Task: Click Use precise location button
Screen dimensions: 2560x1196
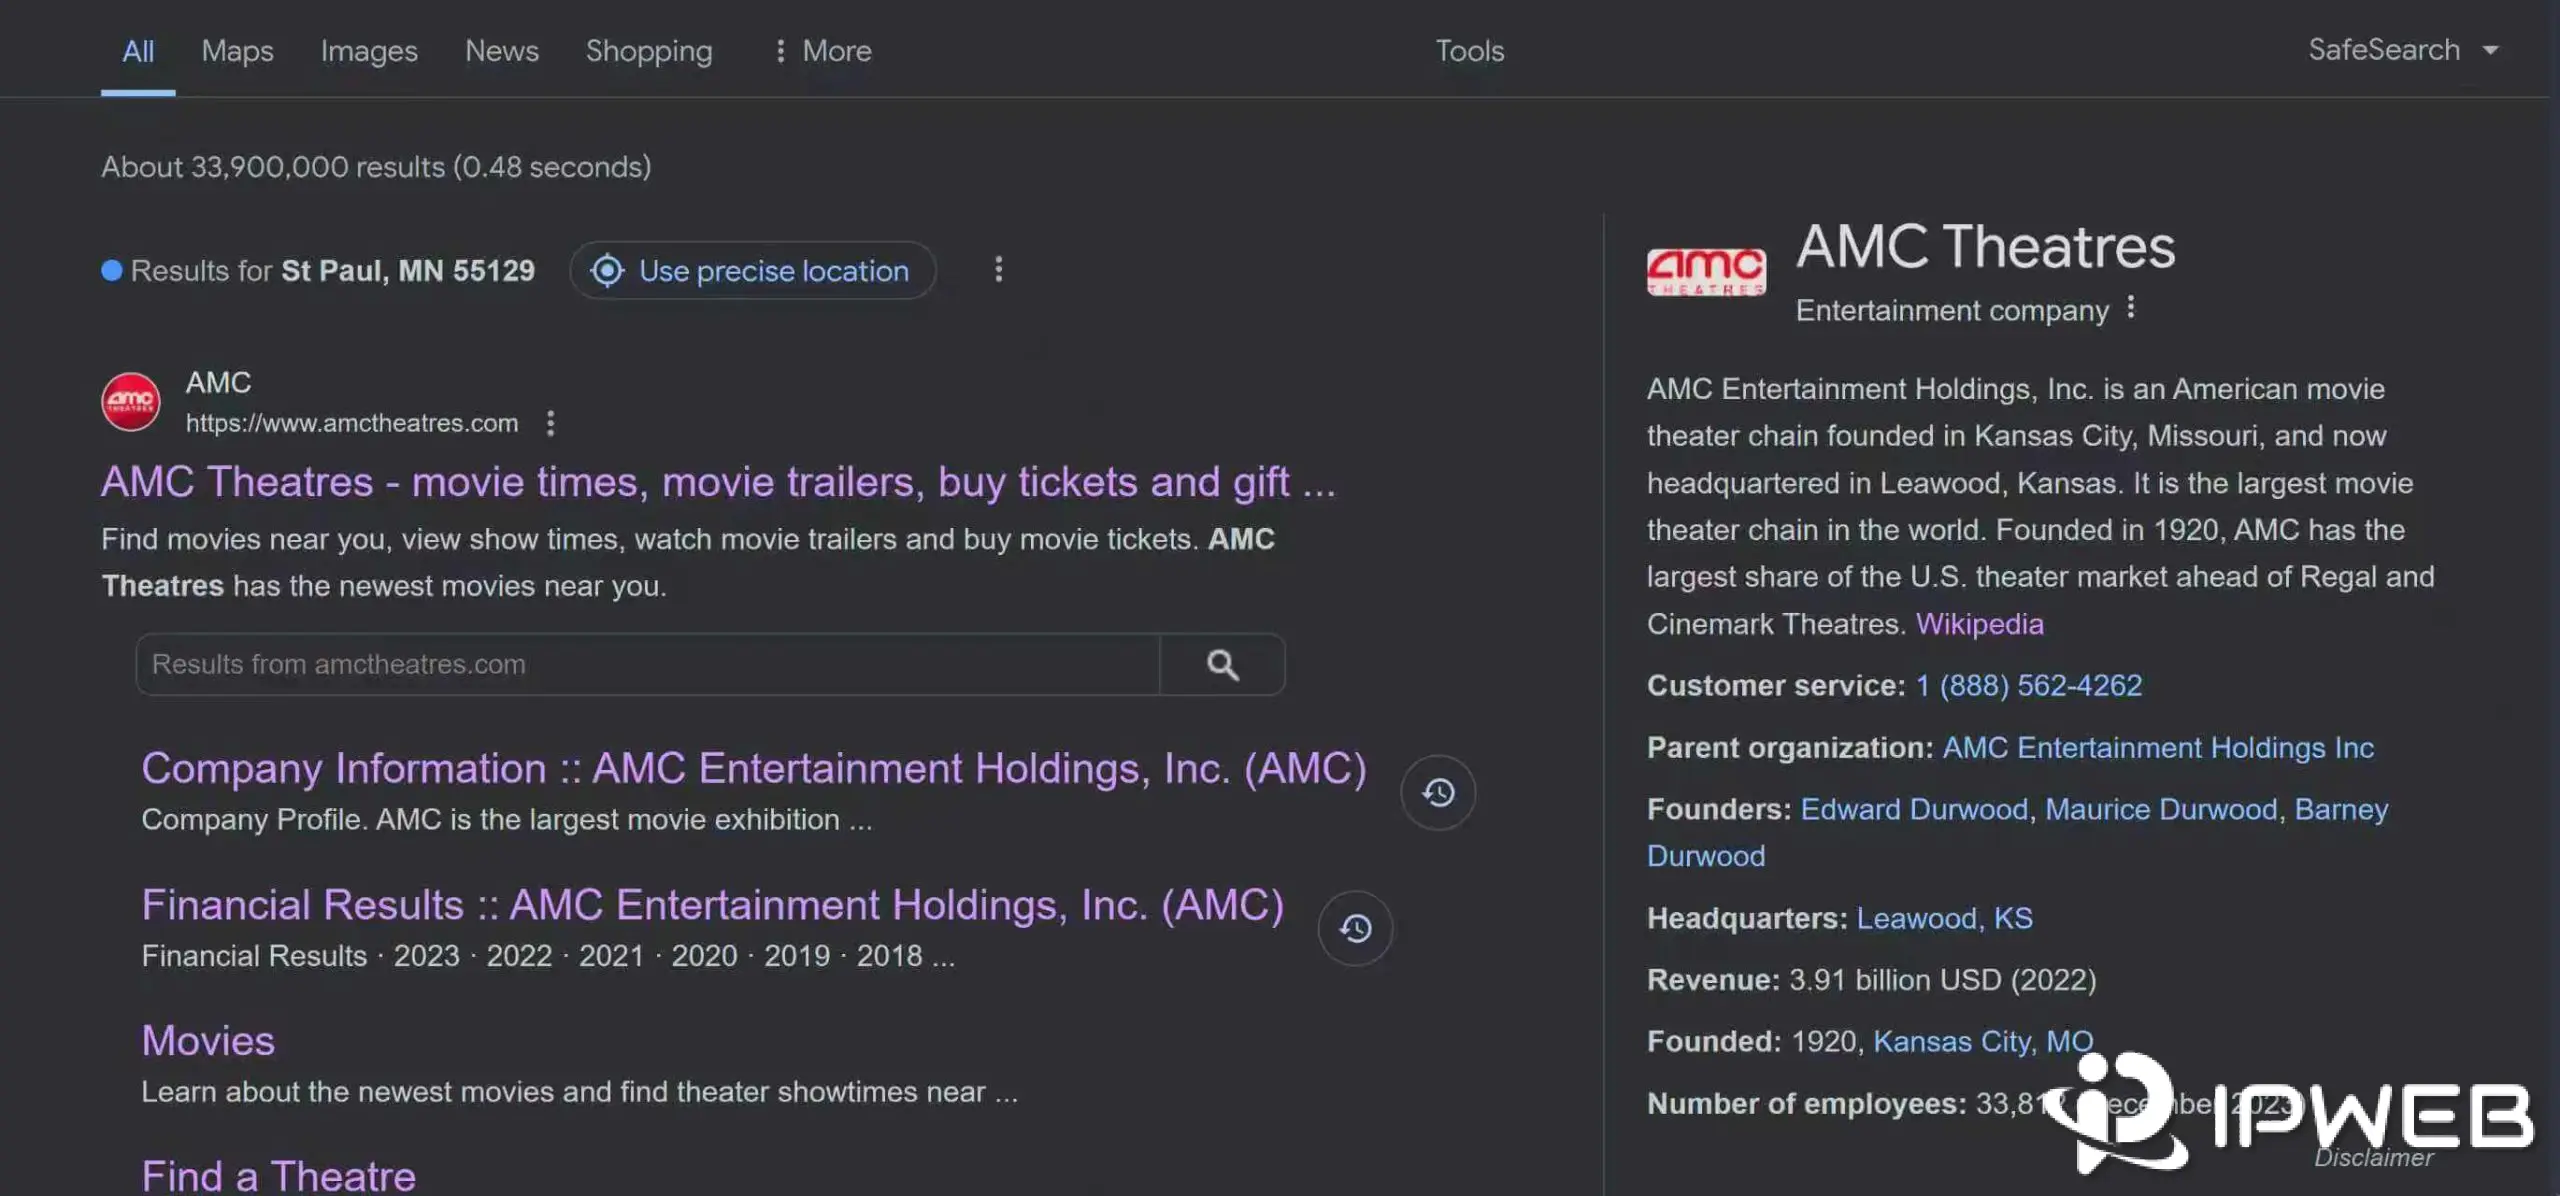Action: [753, 270]
